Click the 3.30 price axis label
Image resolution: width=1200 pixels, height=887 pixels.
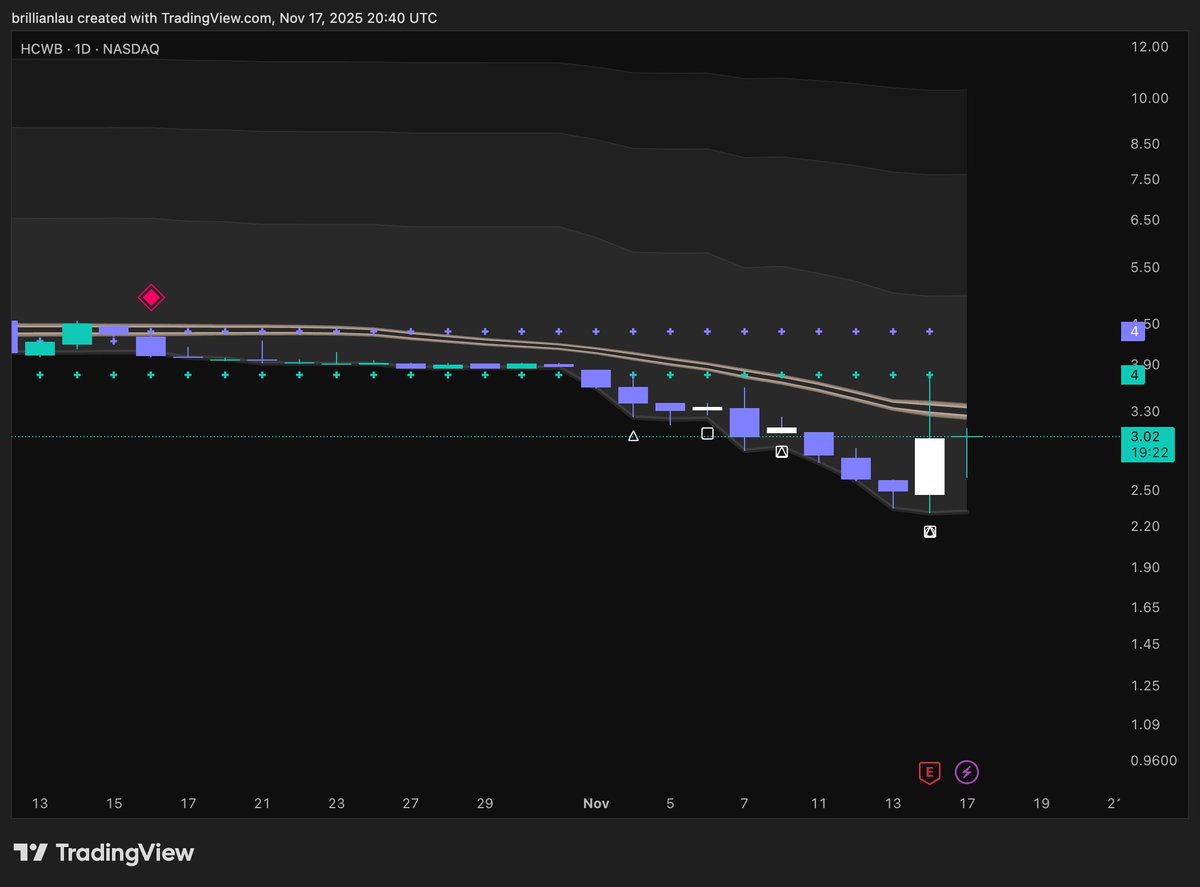1145,411
